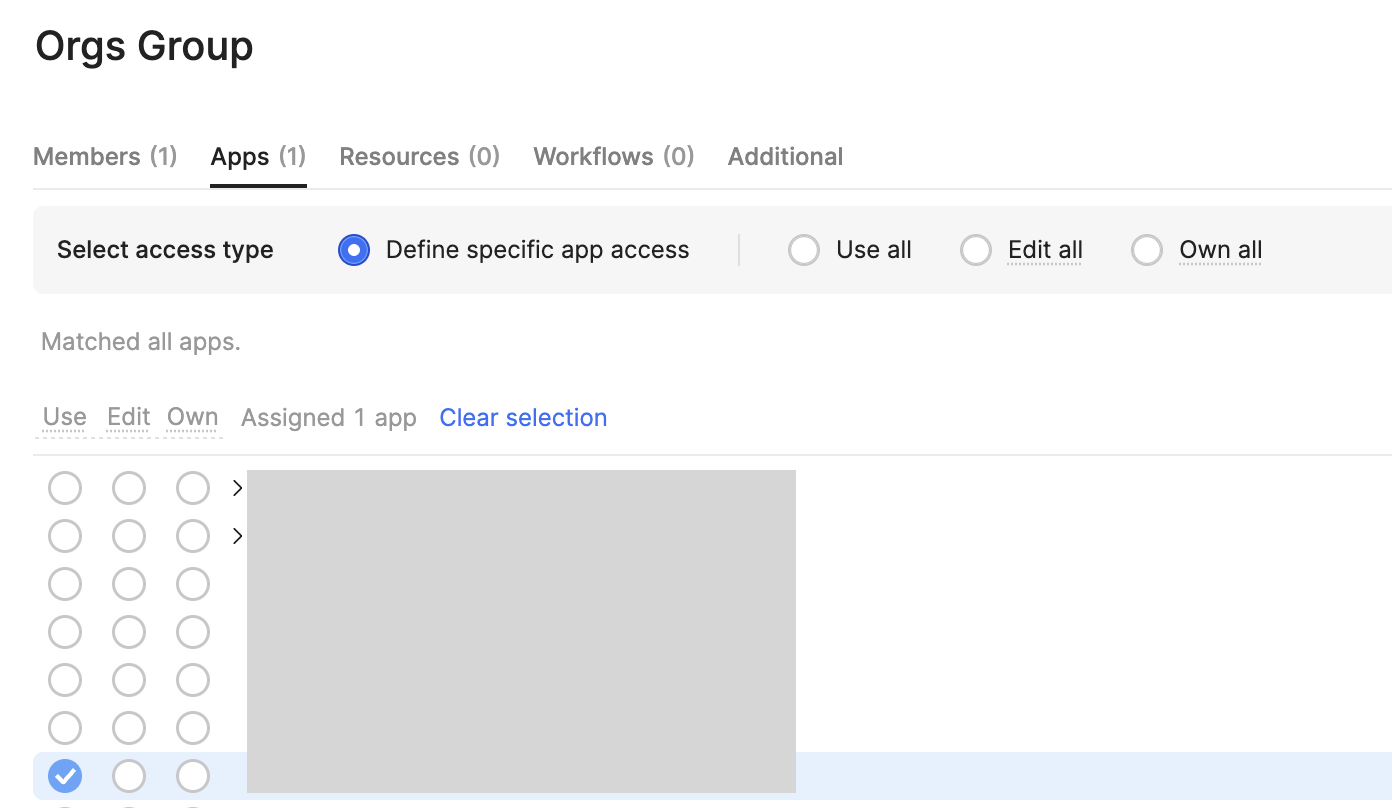Expand the second folder row chevron
This screenshot has width=1392, height=808.
pos(237,536)
